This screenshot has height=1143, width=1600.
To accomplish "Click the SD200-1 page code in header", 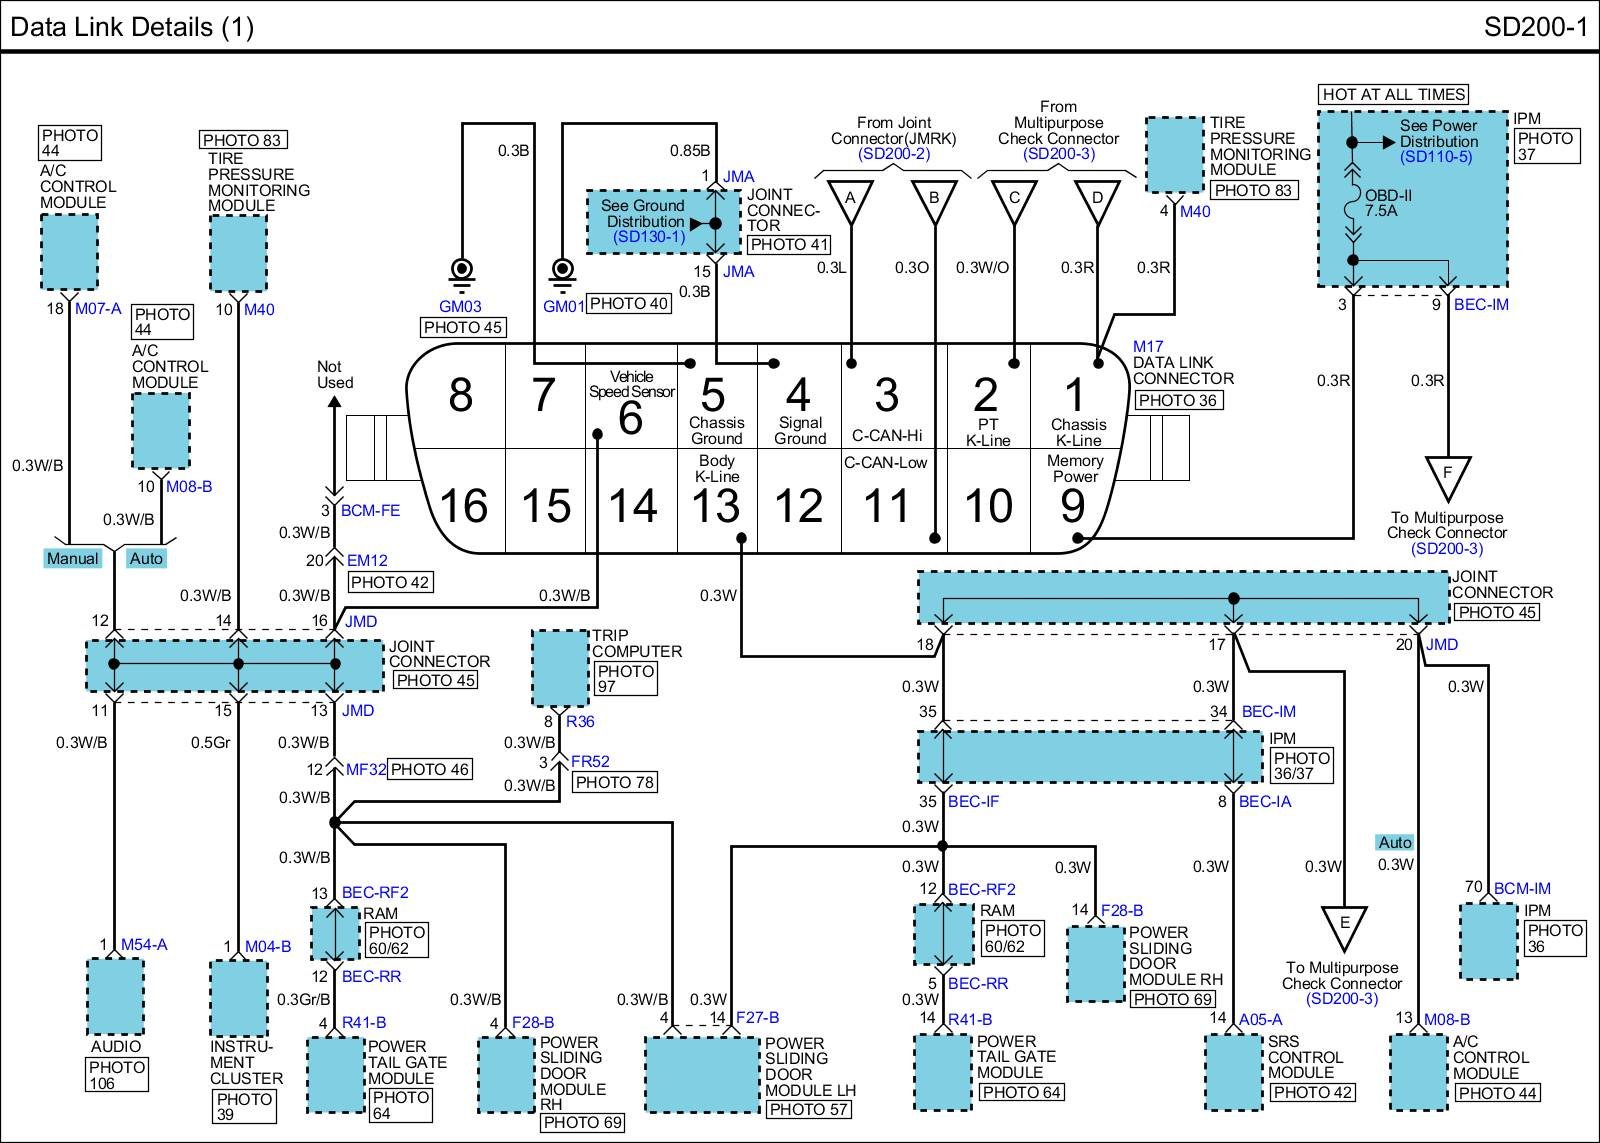I will pyautogui.click(x=1535, y=26).
